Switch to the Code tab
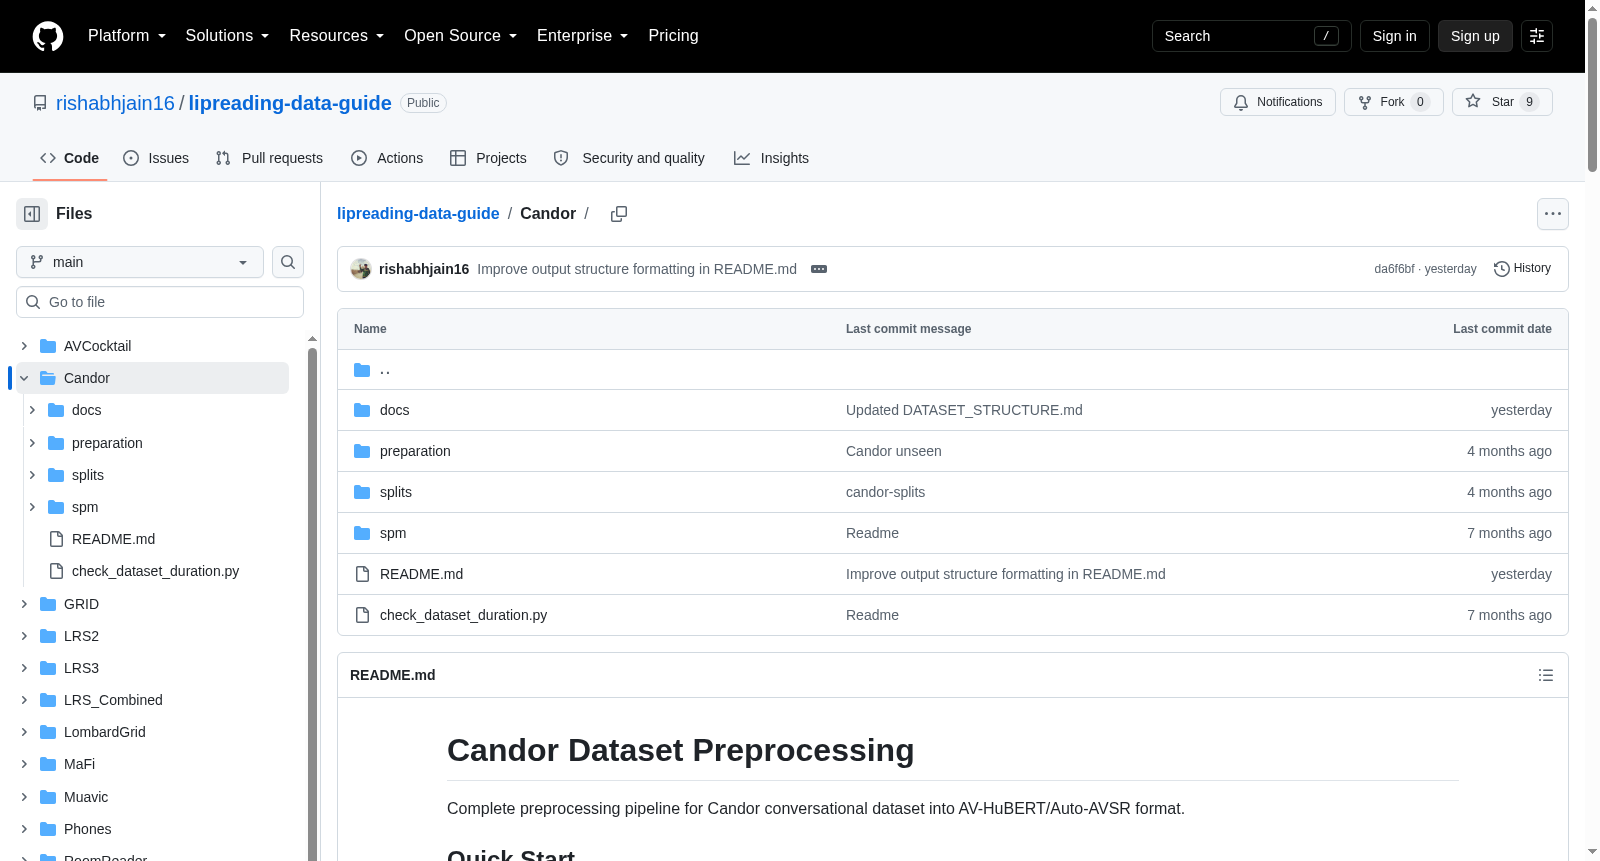1600x861 pixels. point(70,158)
